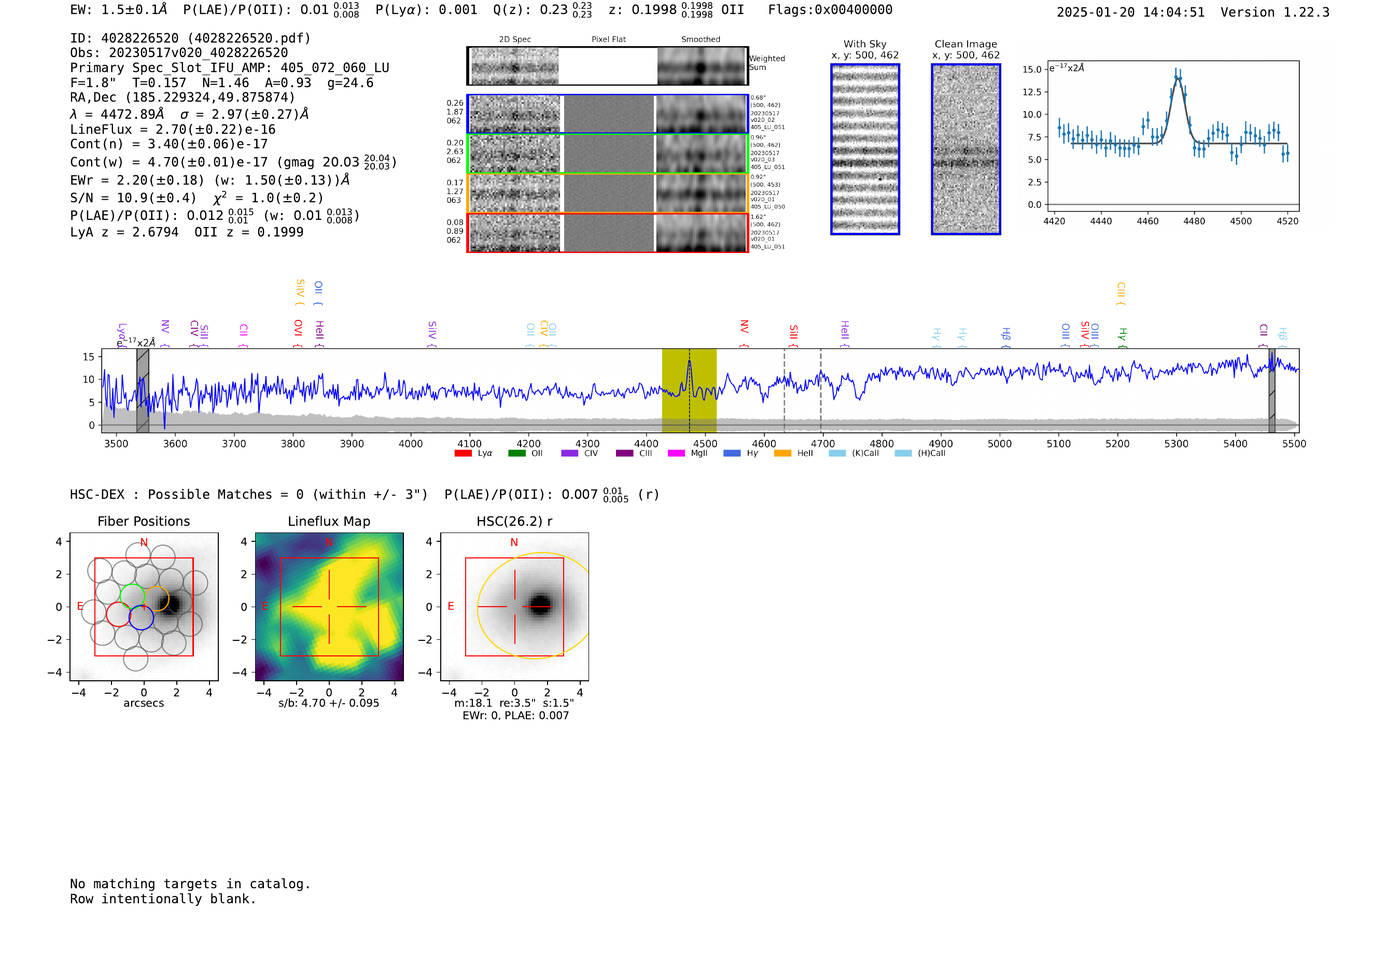Click the (H)CaII legend swatch
The width and height of the screenshot is (1400, 953).
pos(903,454)
